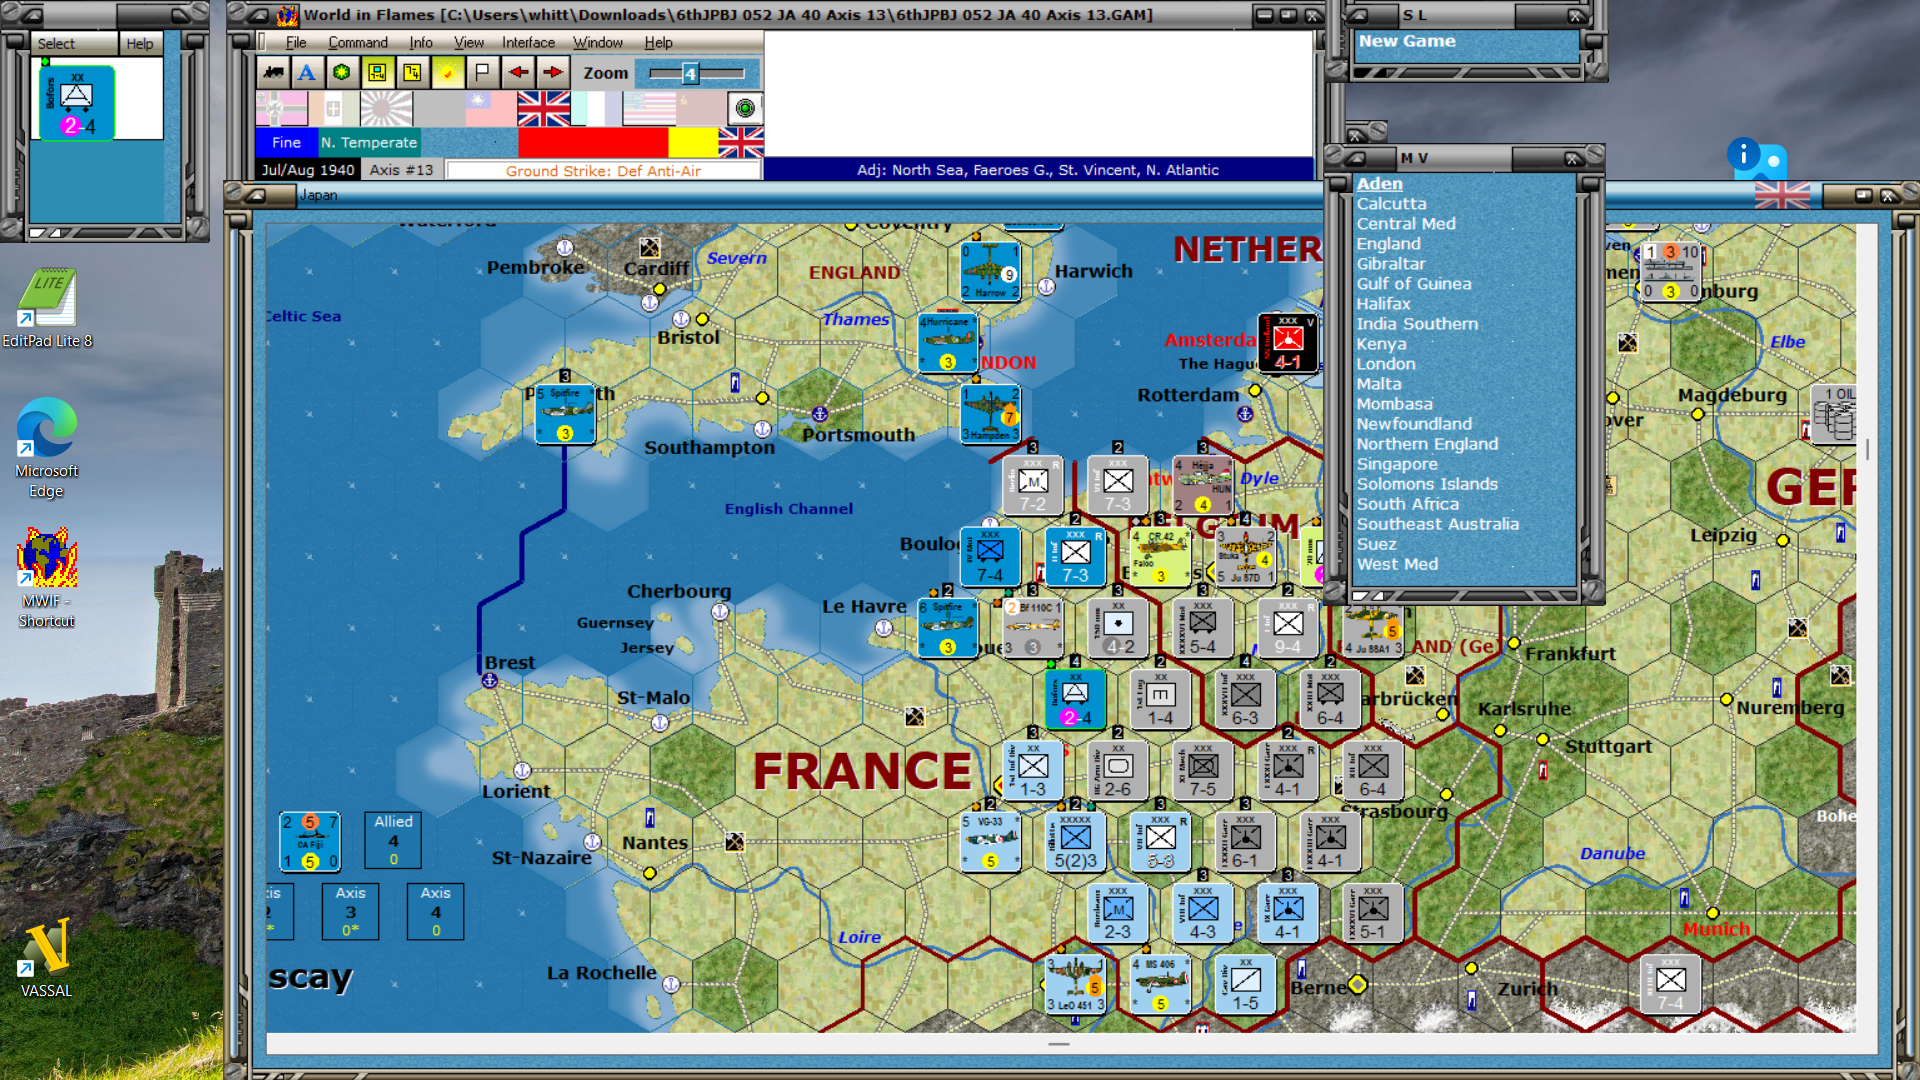
Task: Toggle the Chinese flag in the flag row
Action: click(x=491, y=108)
